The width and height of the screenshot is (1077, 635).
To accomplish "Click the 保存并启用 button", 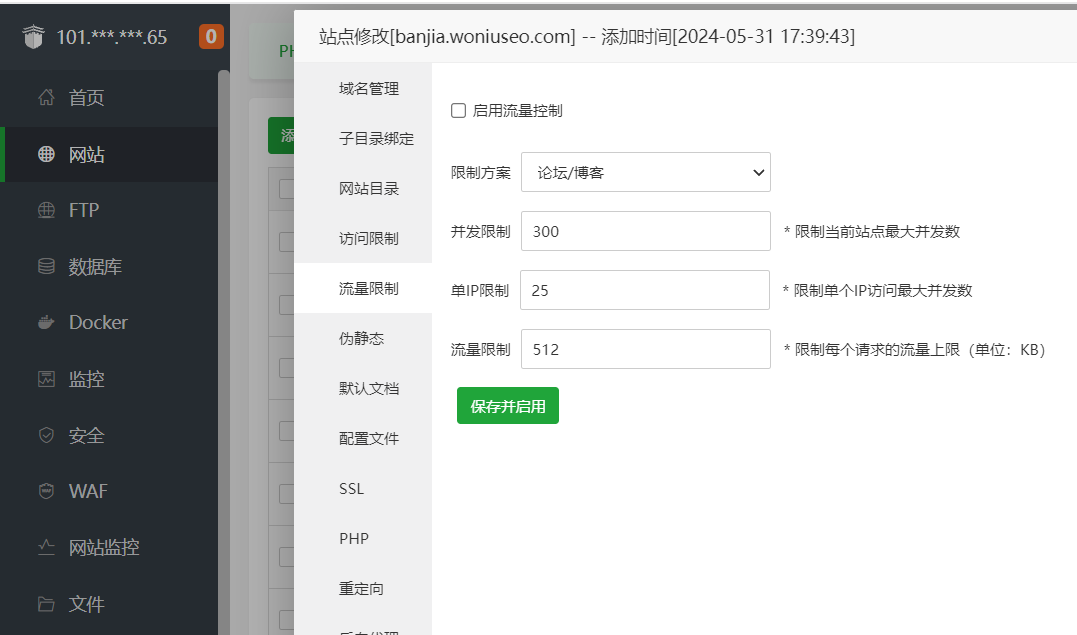I will pos(507,406).
